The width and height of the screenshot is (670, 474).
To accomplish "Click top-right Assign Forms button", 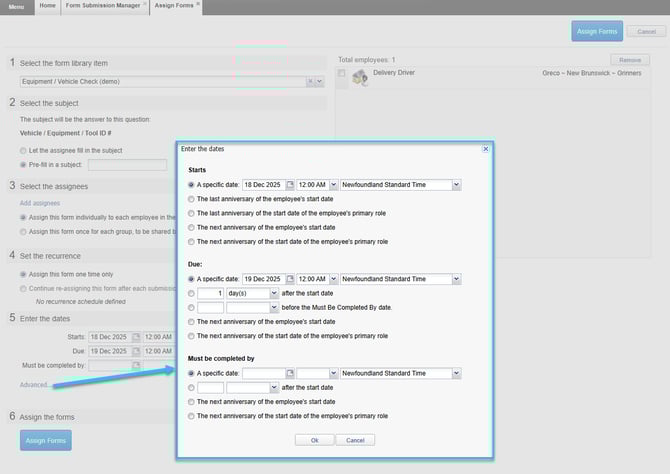I will click(597, 31).
